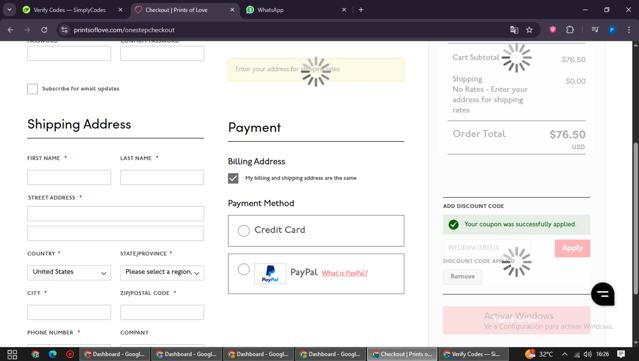The image size is (639, 361).
Task: Open Microsoft Edge from the taskbar
Action: 53,354
